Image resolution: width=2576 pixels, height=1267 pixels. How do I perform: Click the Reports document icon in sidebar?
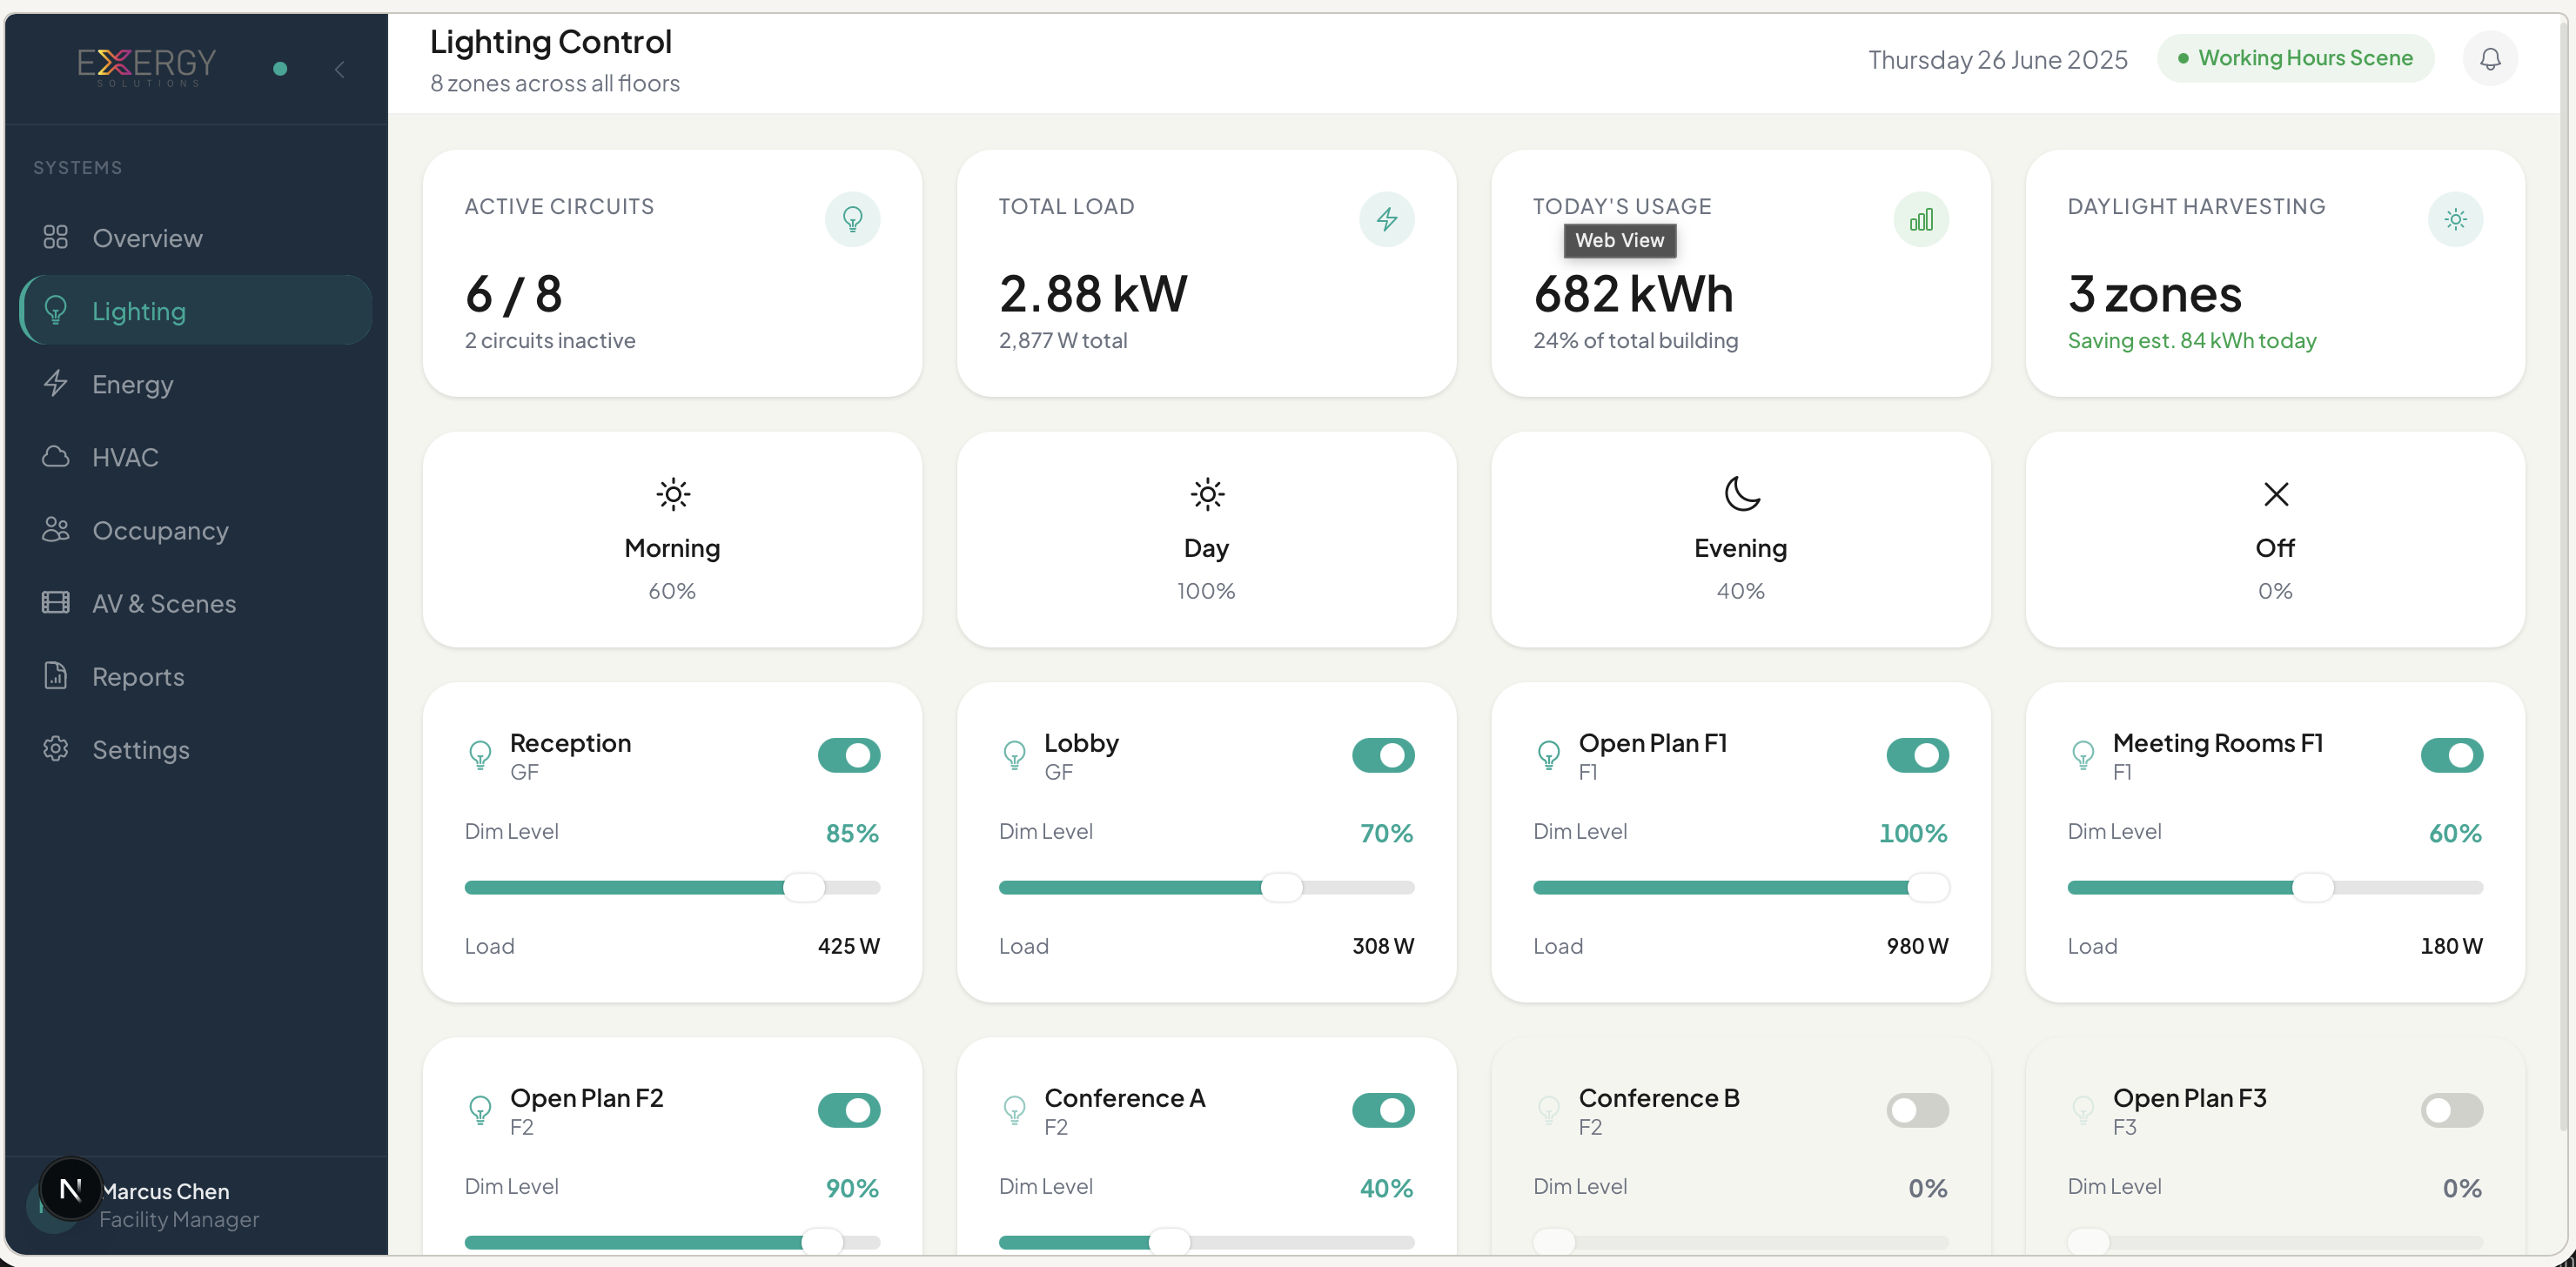(x=56, y=675)
